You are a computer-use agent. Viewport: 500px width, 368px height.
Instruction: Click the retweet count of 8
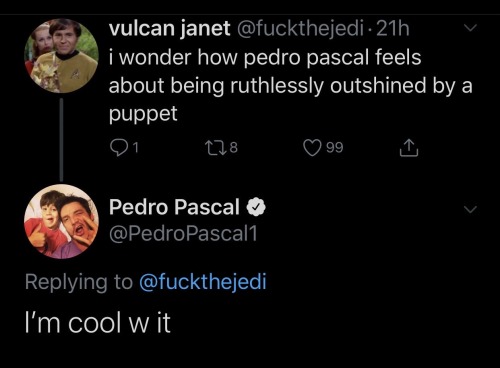(x=234, y=148)
